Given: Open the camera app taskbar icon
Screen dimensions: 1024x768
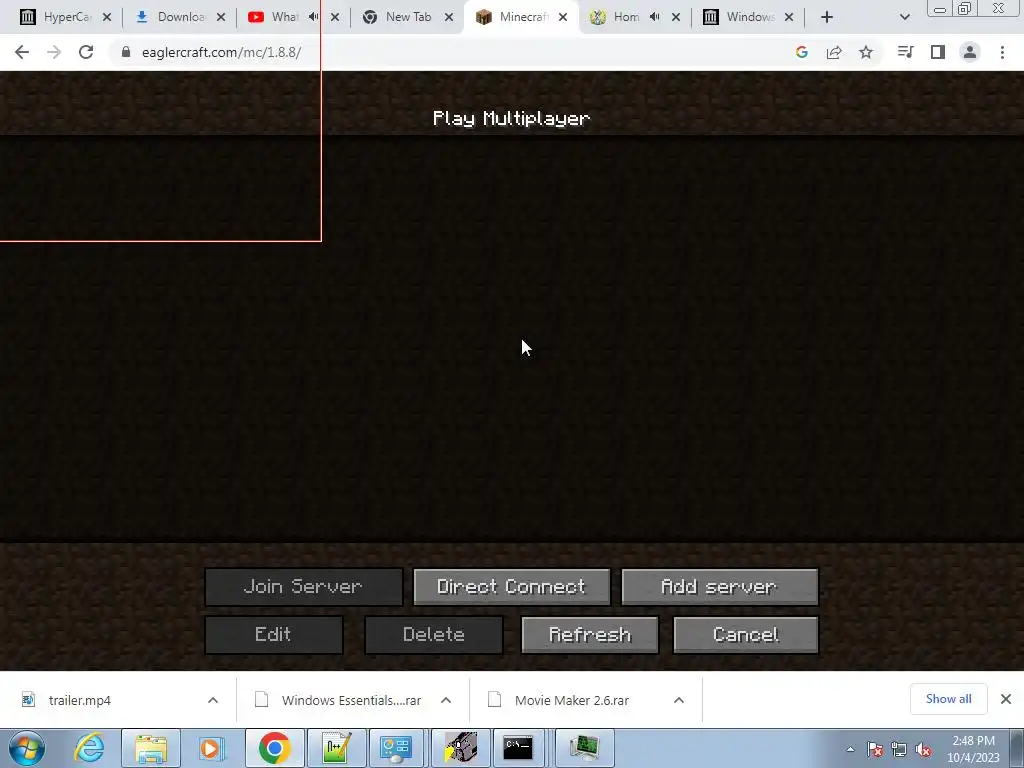Looking at the screenshot, I should (460, 748).
